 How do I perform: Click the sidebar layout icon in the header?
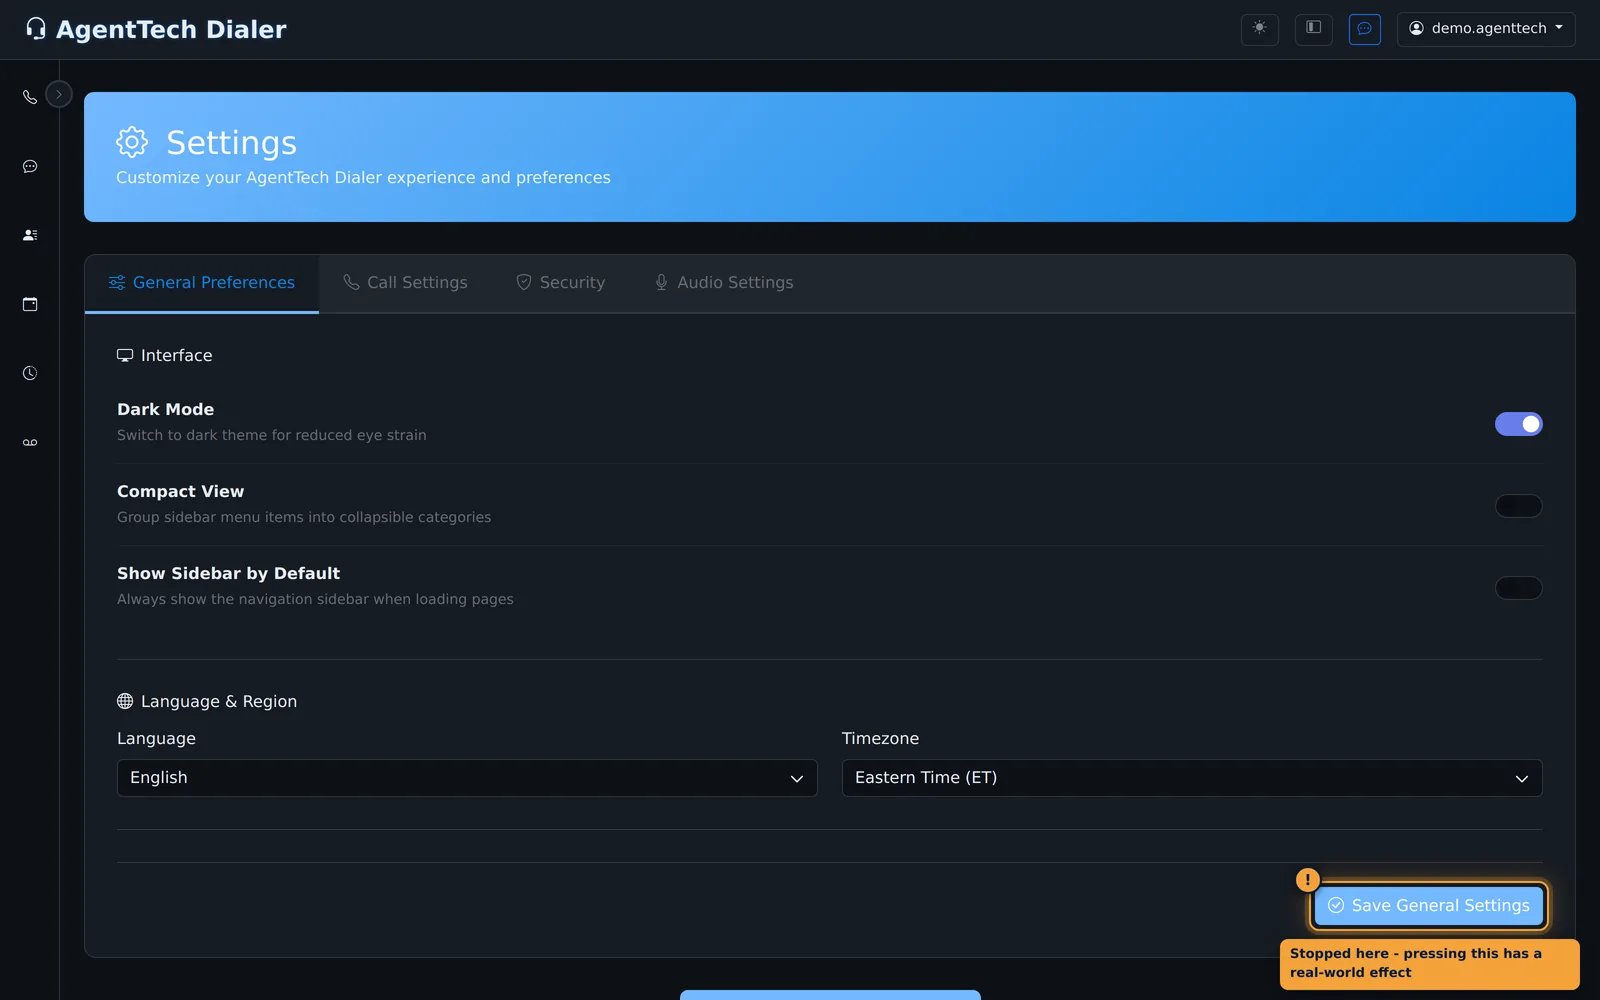(x=1314, y=28)
